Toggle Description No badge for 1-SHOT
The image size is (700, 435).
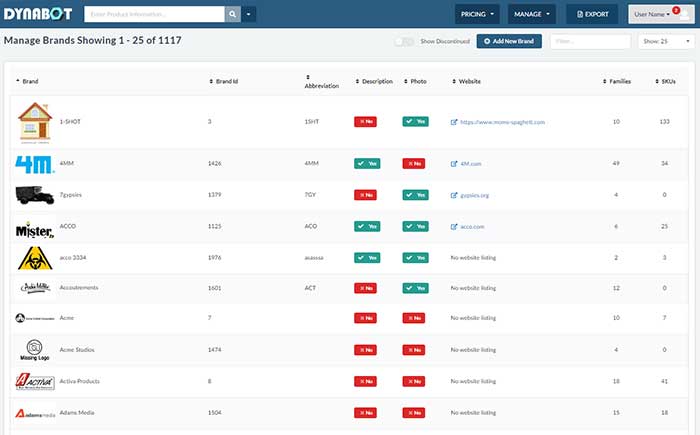pos(365,121)
